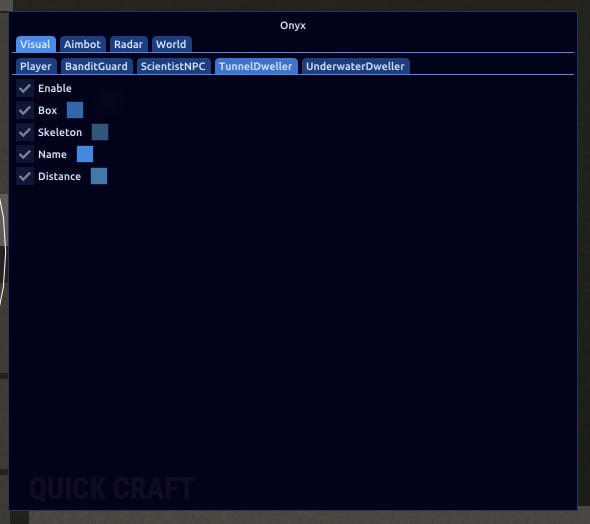This screenshot has height=524, width=590.
Task: Click the faint QUICK CRAFT text
Action: 112,489
